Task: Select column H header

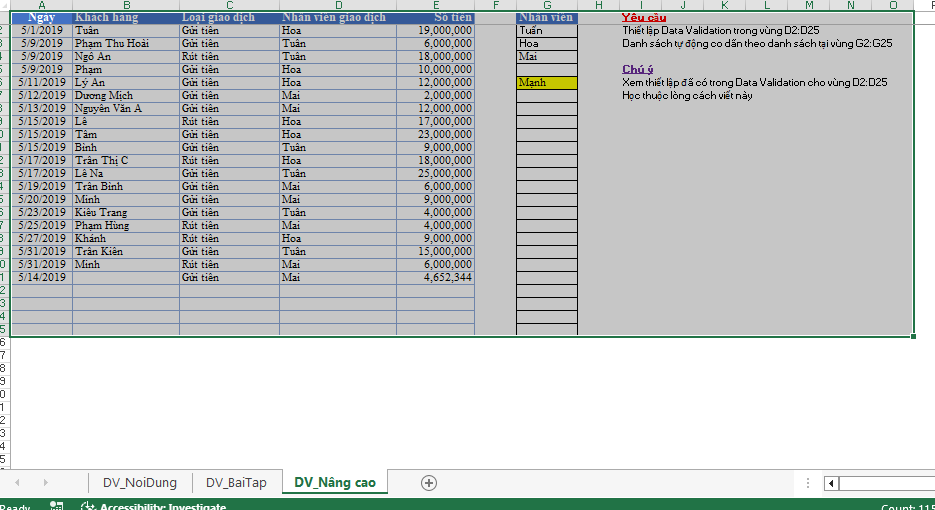Action: 599,5
